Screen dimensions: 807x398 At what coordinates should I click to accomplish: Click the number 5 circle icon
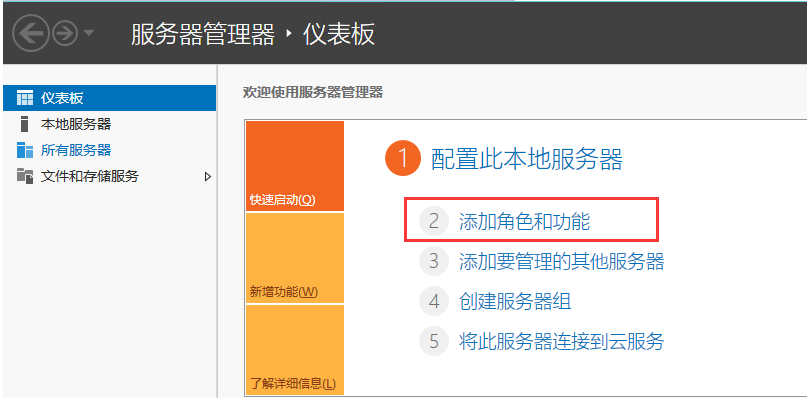tap(434, 341)
